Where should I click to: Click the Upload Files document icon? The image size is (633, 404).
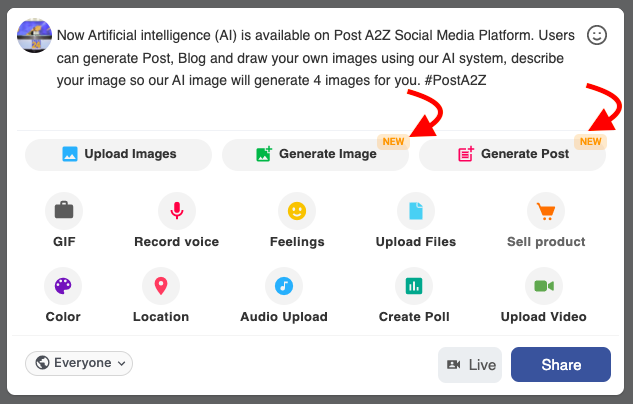pos(416,211)
